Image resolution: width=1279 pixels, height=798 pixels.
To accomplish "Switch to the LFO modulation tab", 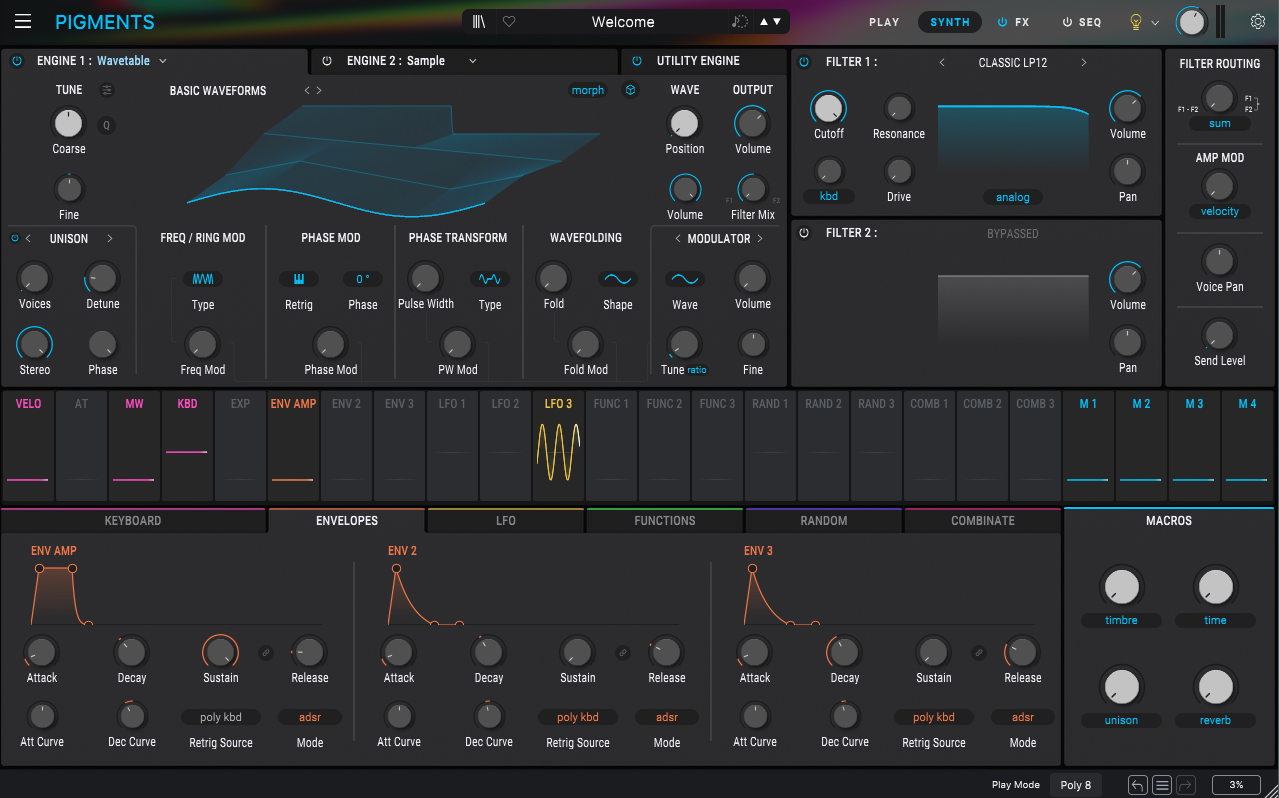I will click(506, 521).
